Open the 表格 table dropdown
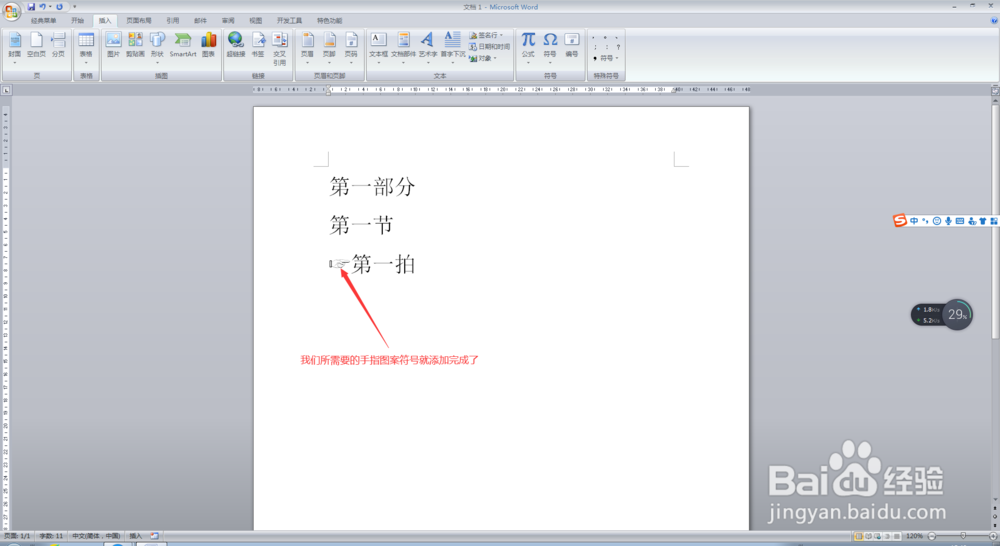 click(86, 48)
